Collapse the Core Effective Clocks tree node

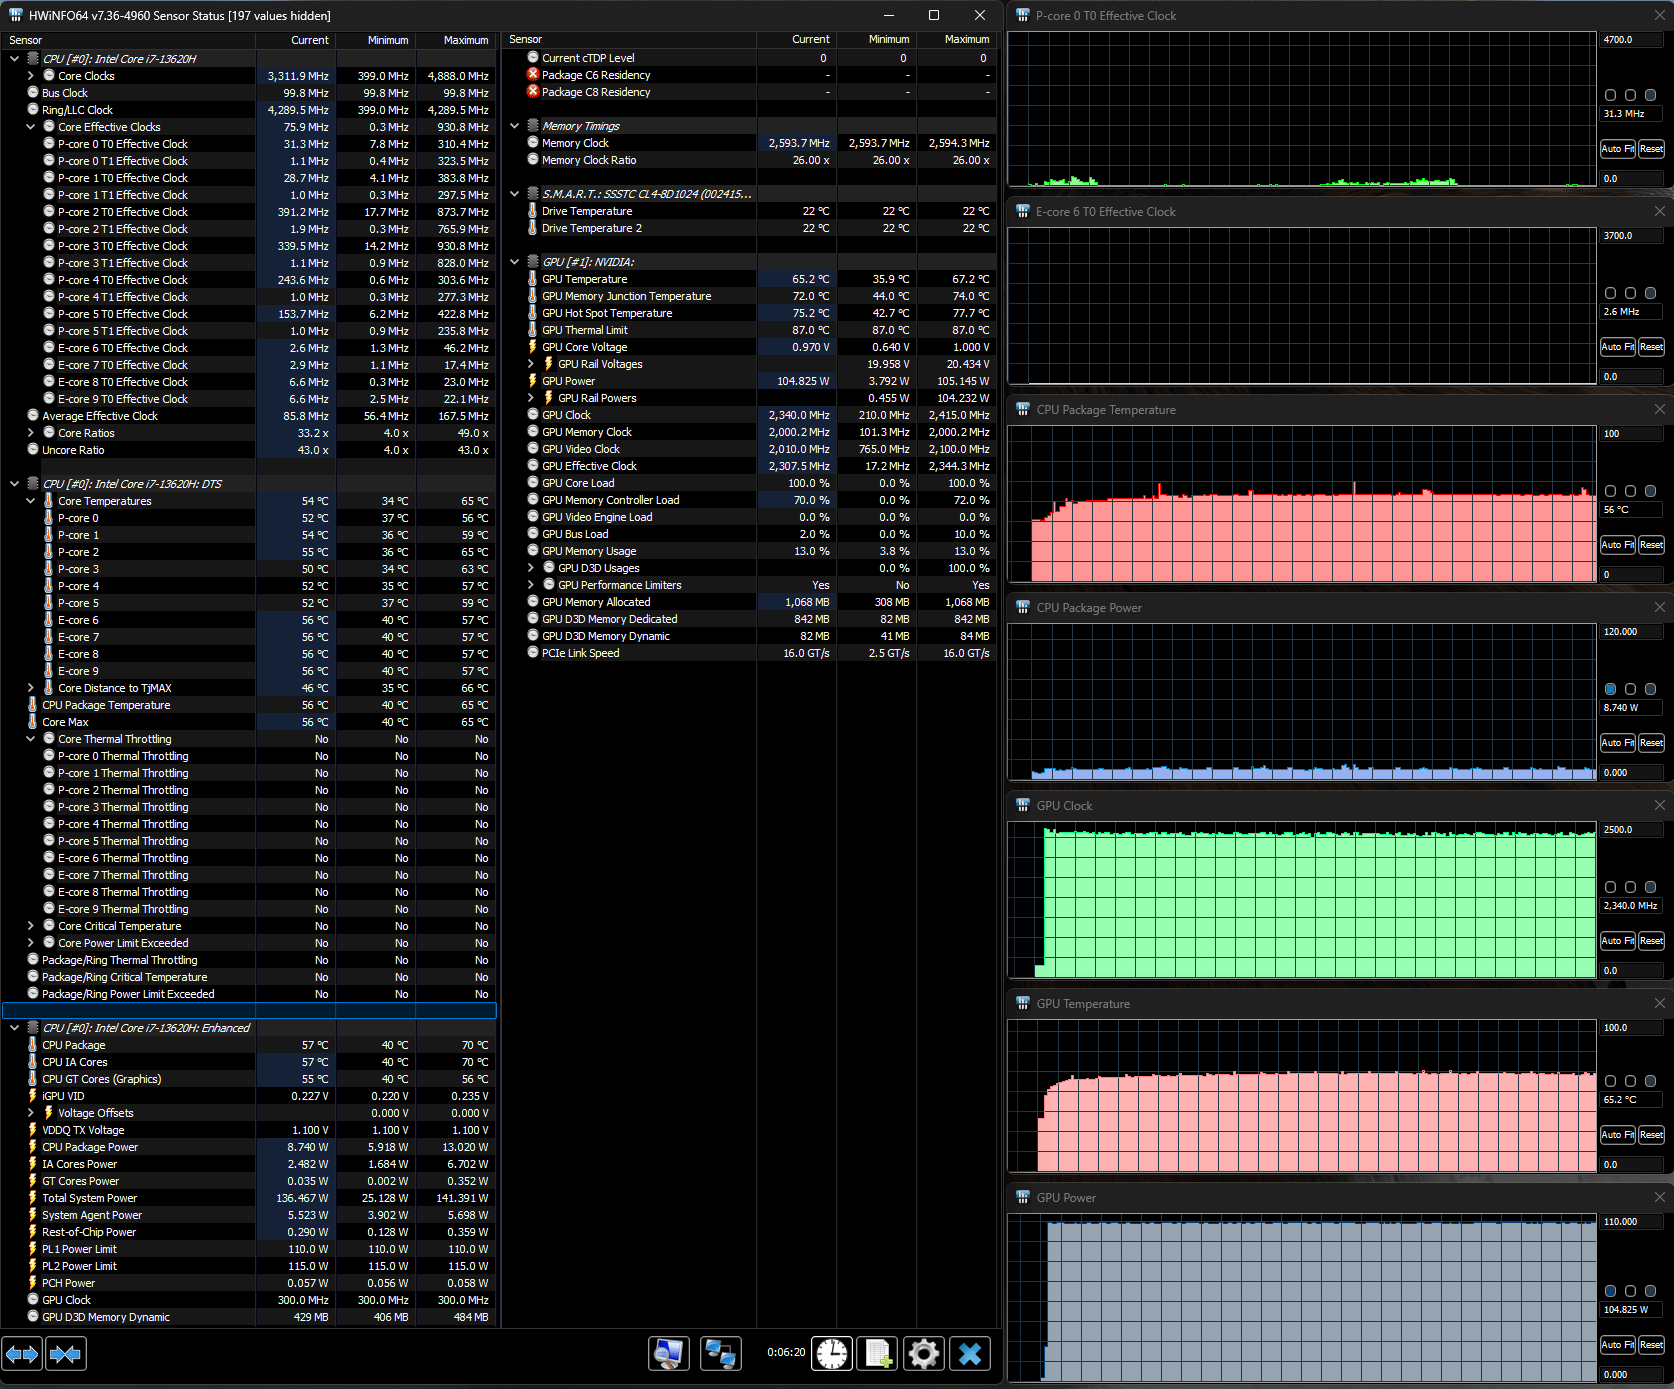[31, 127]
